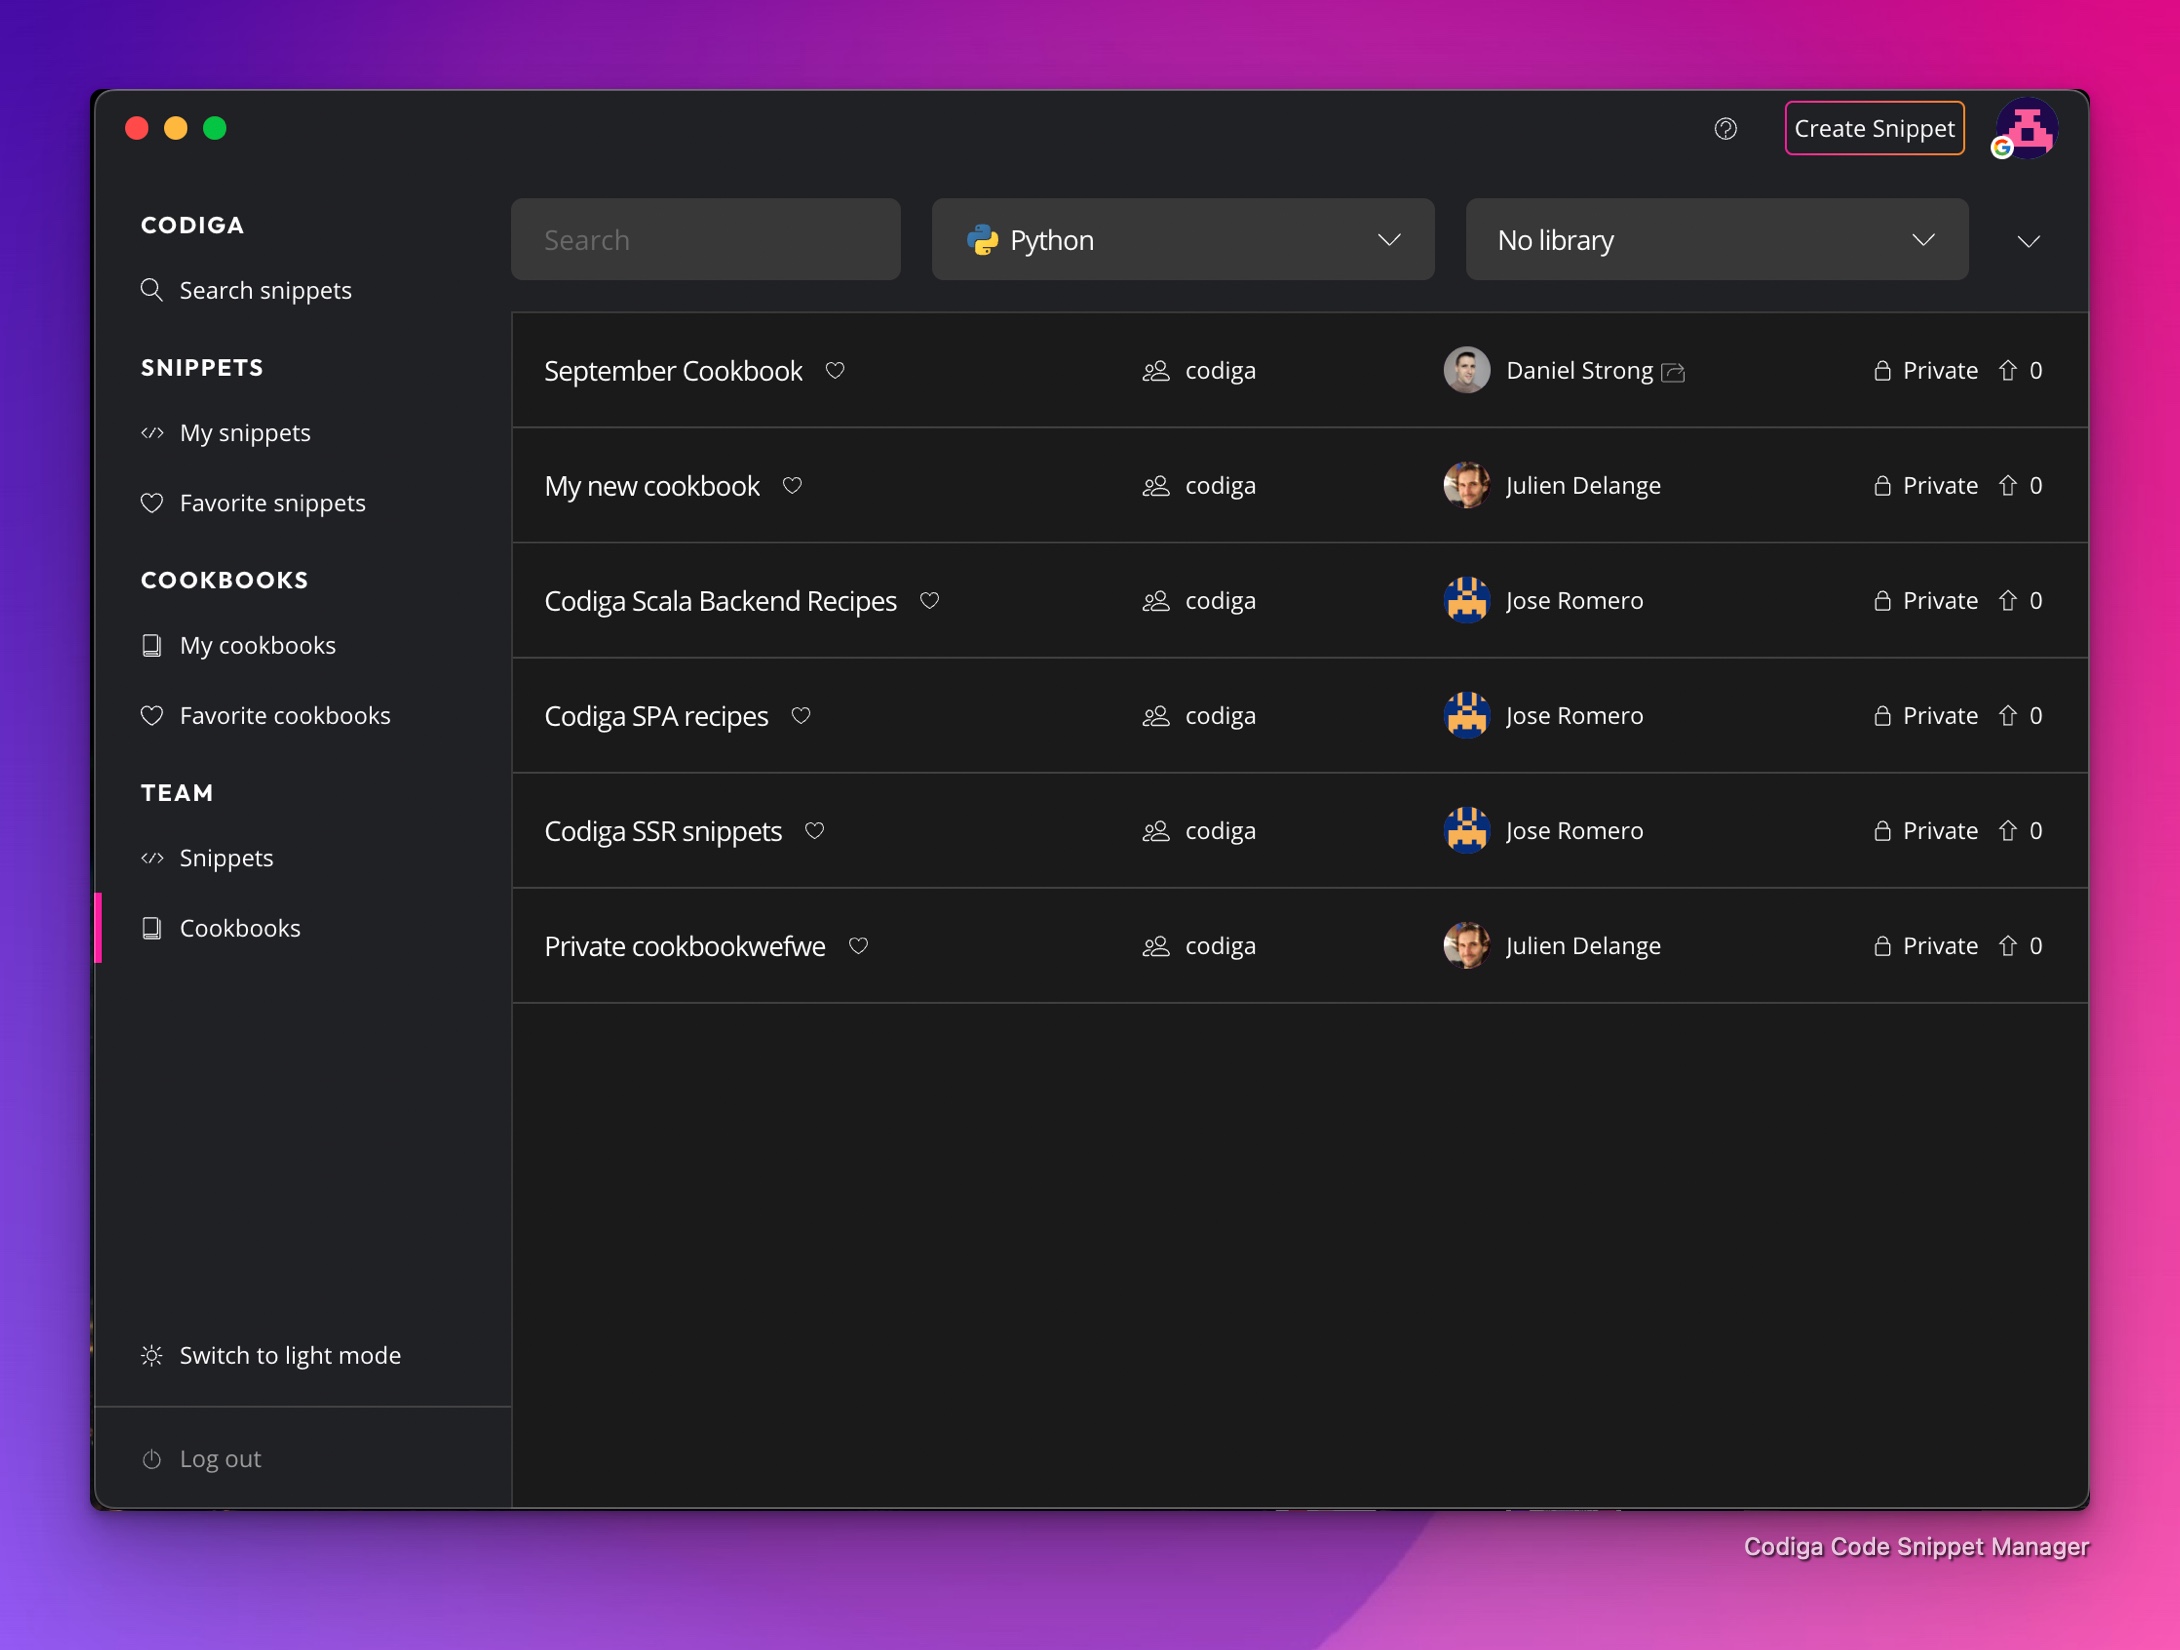The width and height of the screenshot is (2180, 1650).
Task: Click Private label in Codiga SPA recipes row
Action: click(x=1940, y=716)
